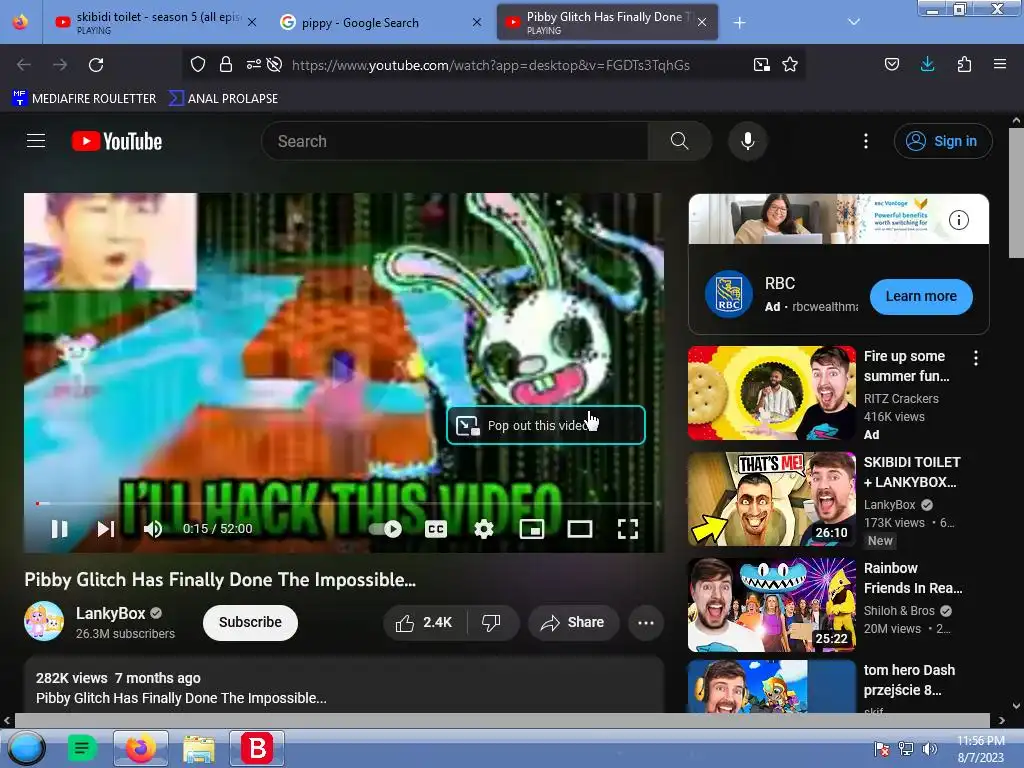
Task: Open more actions ellipsis under video
Action: click(646, 623)
